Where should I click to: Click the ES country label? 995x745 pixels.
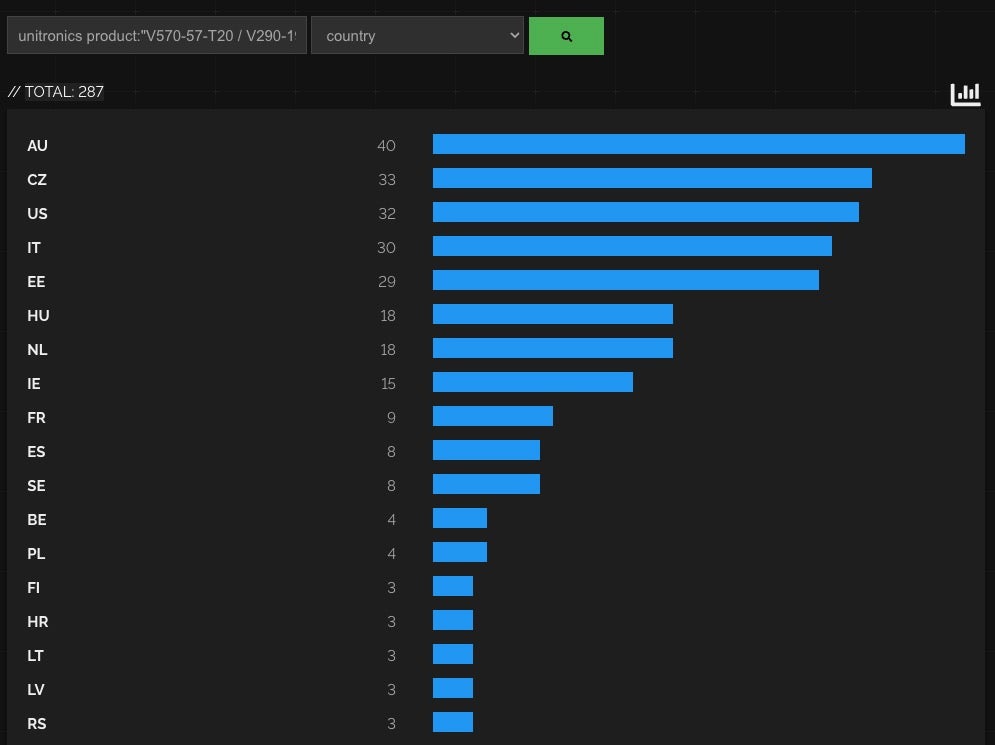click(x=36, y=452)
